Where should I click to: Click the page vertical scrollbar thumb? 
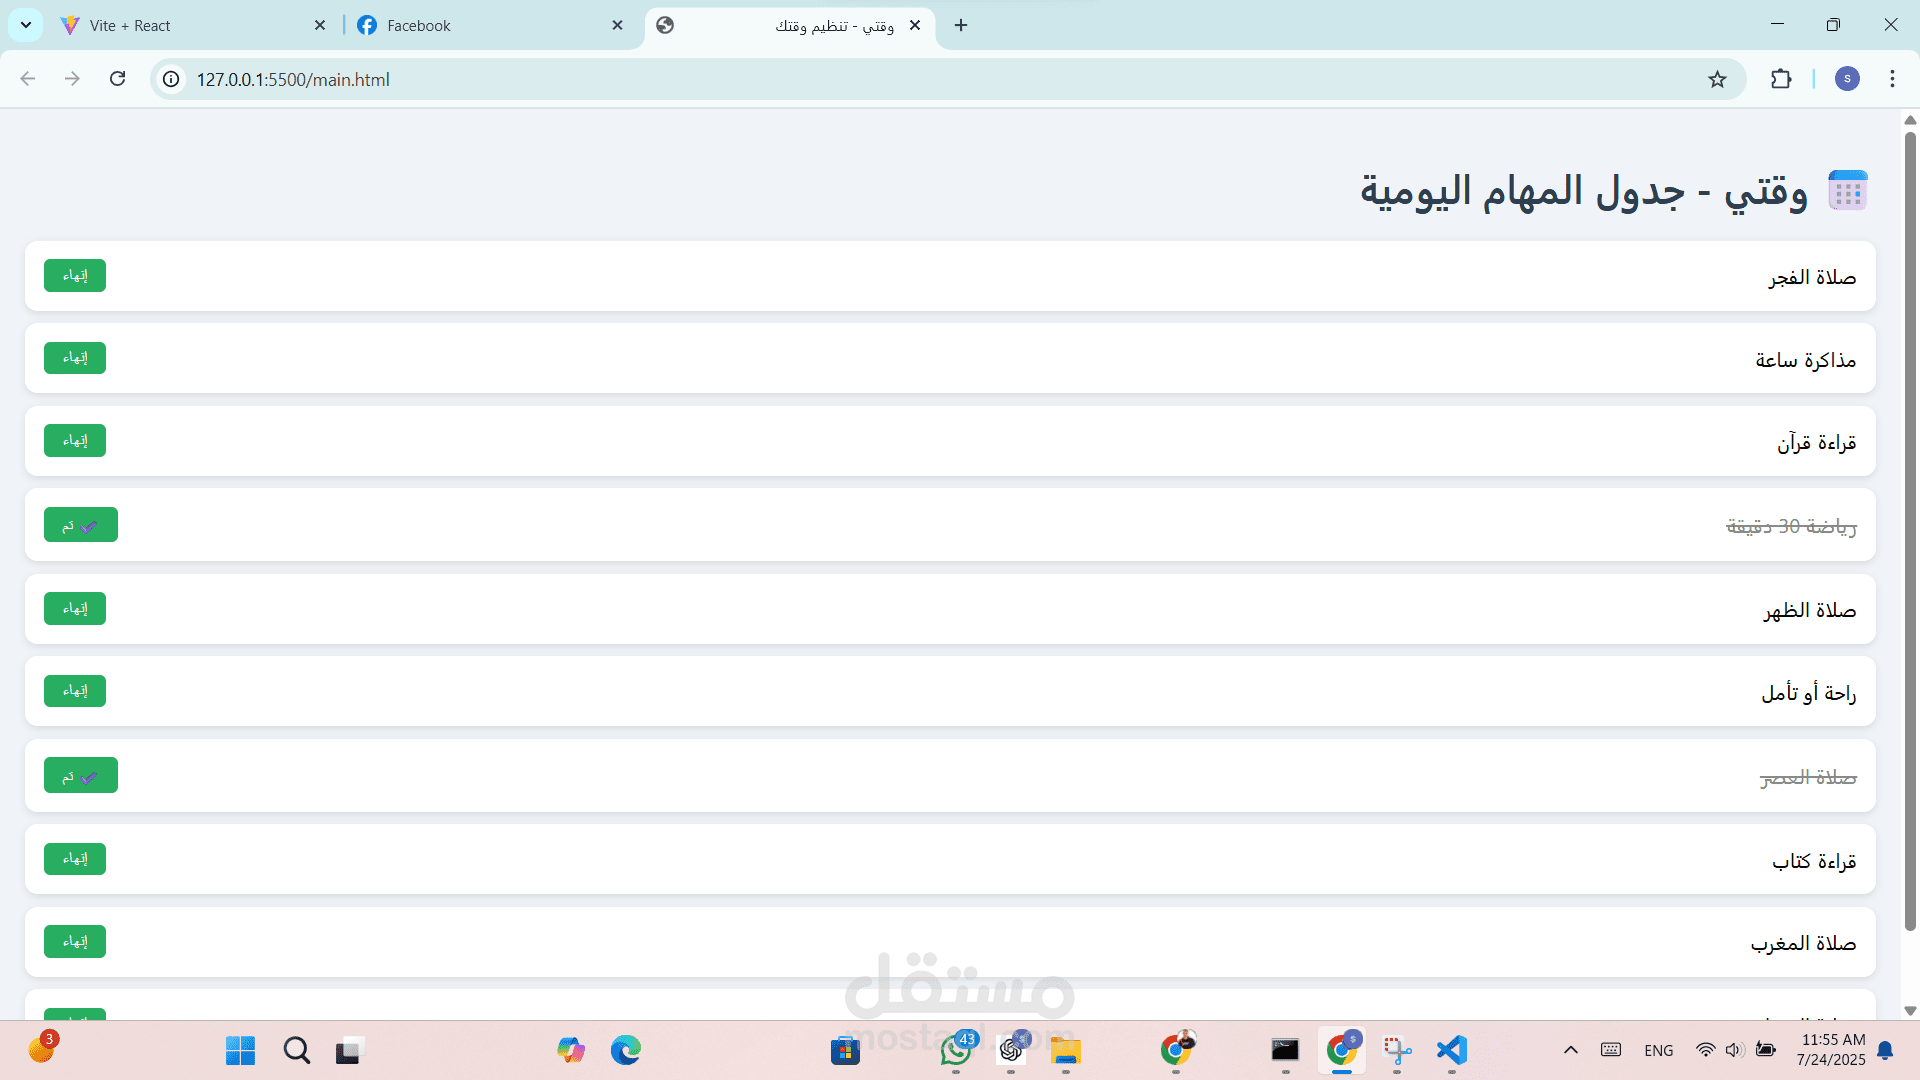pos(1910,530)
